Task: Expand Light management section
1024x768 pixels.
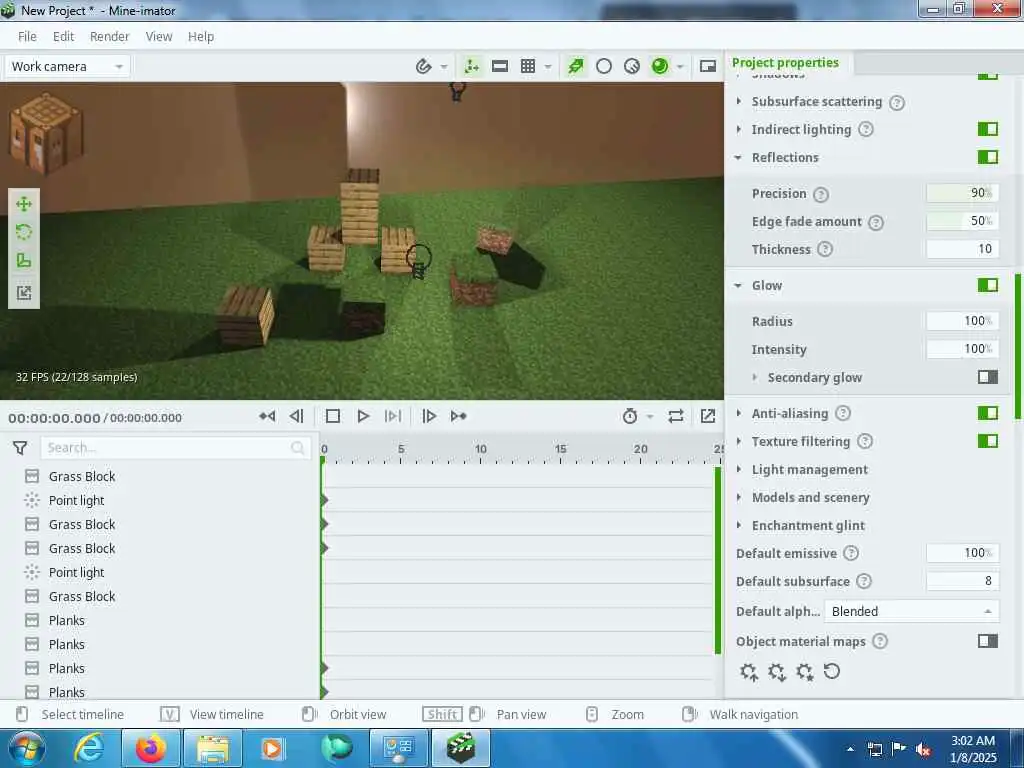Action: tap(739, 470)
